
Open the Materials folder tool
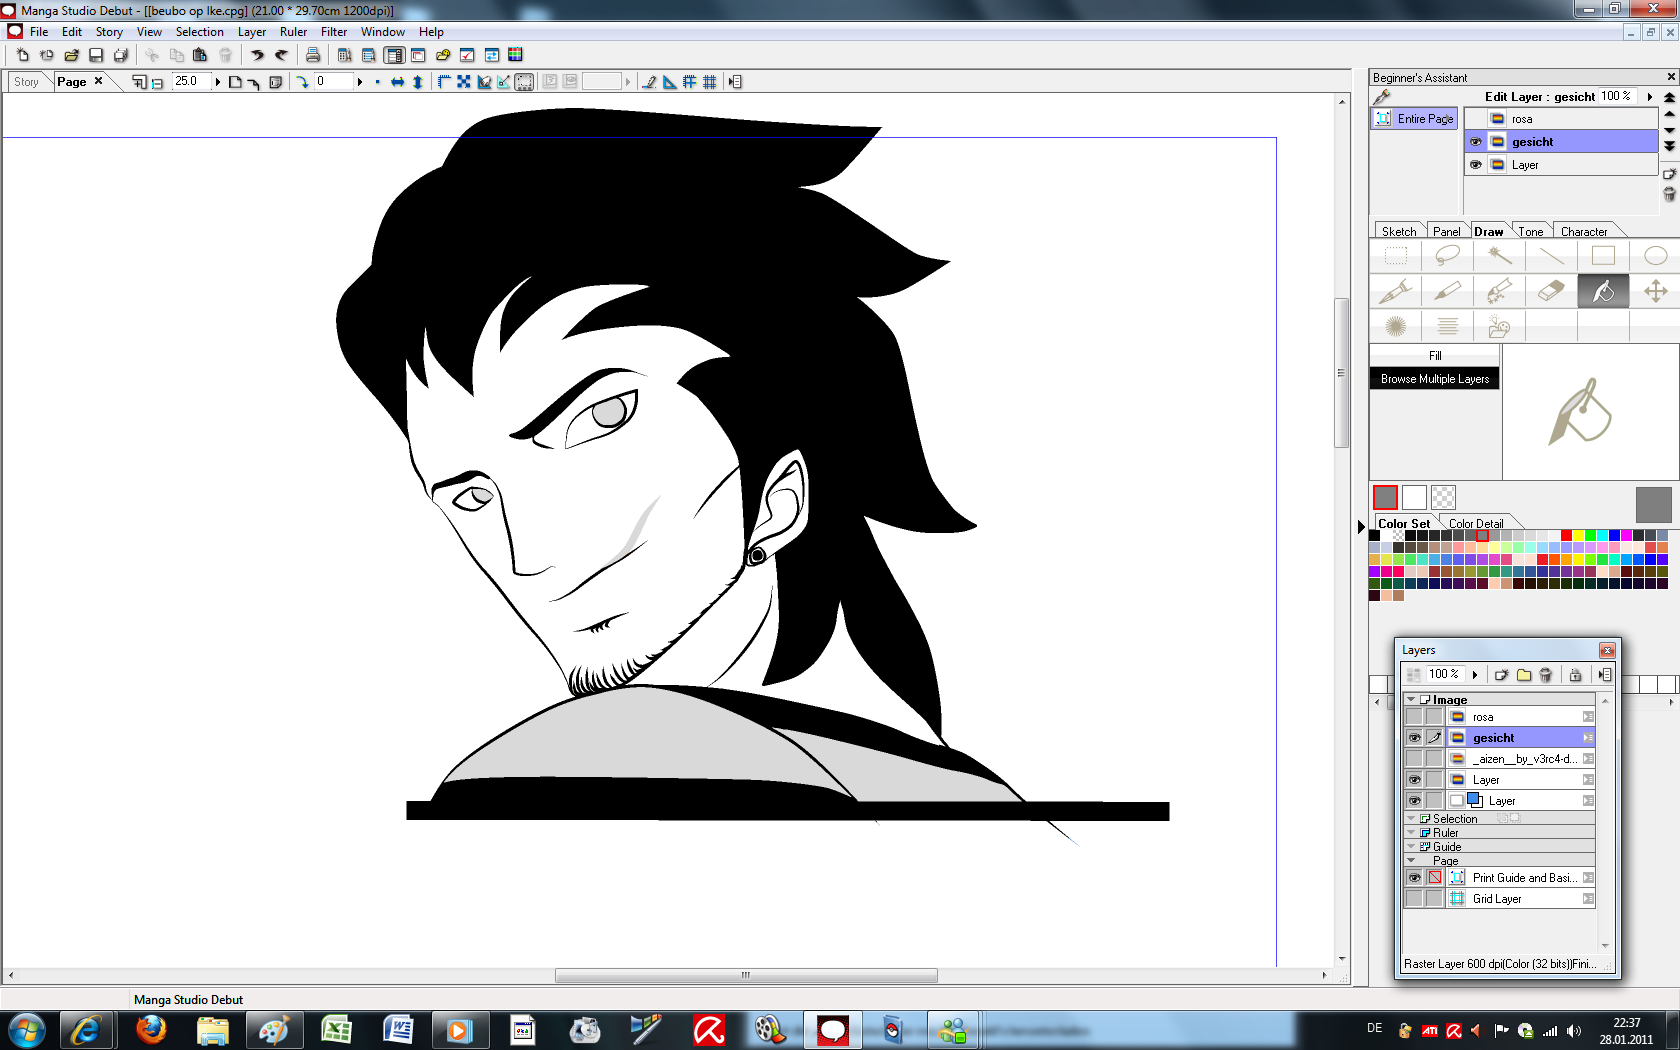1499,326
